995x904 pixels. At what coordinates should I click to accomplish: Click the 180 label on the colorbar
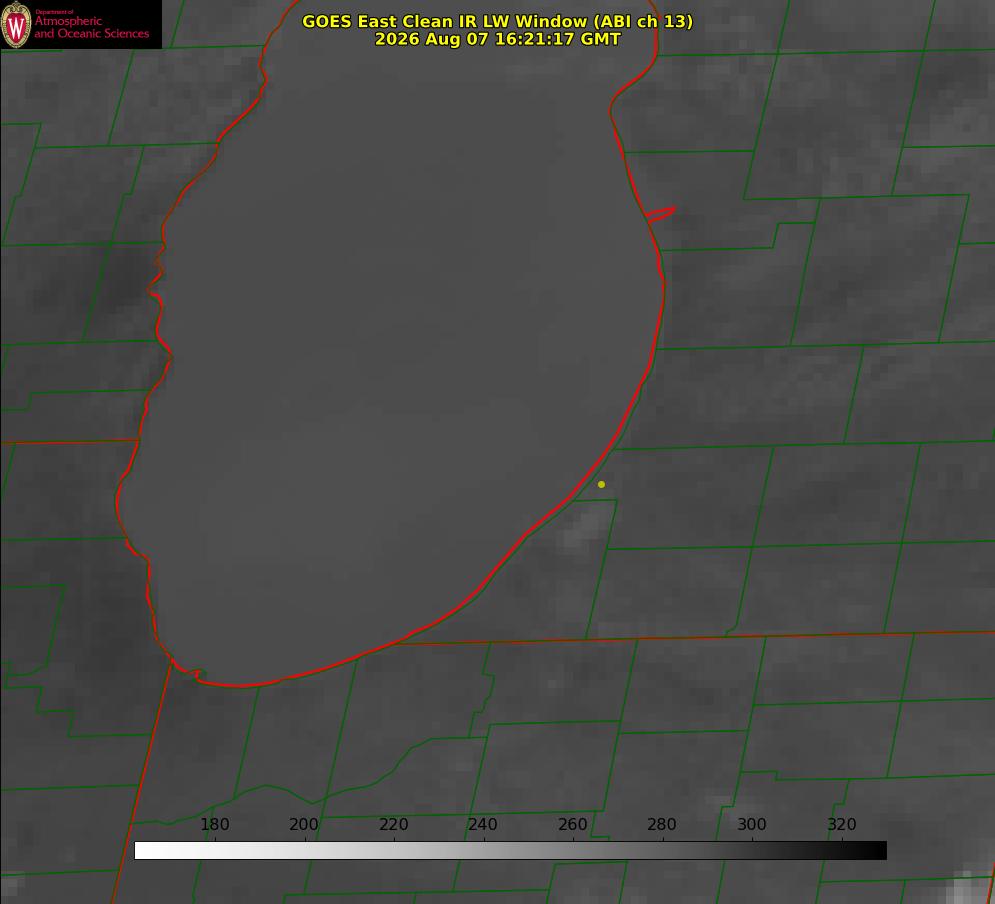click(214, 824)
